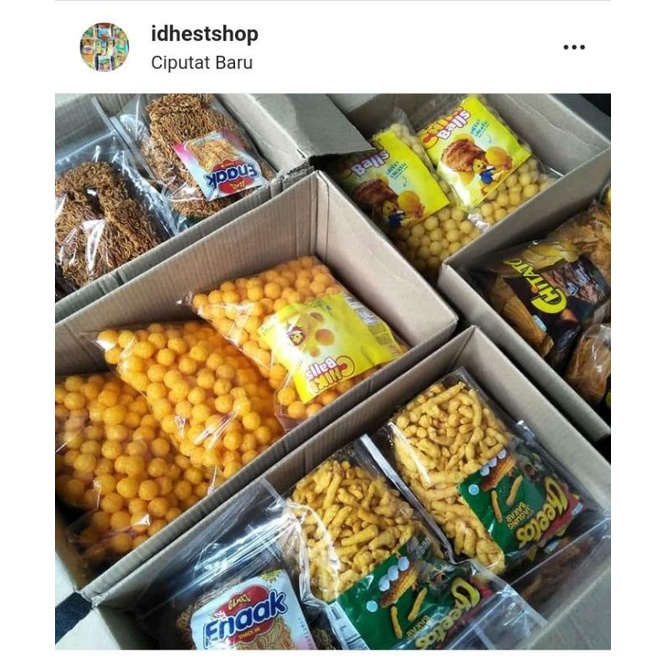Tap the black Chitato bag on right

549,294
